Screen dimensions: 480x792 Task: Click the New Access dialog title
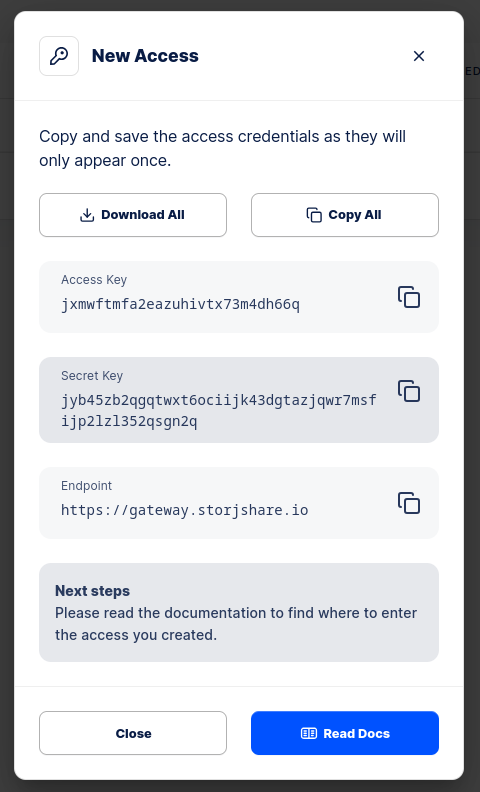coord(145,56)
